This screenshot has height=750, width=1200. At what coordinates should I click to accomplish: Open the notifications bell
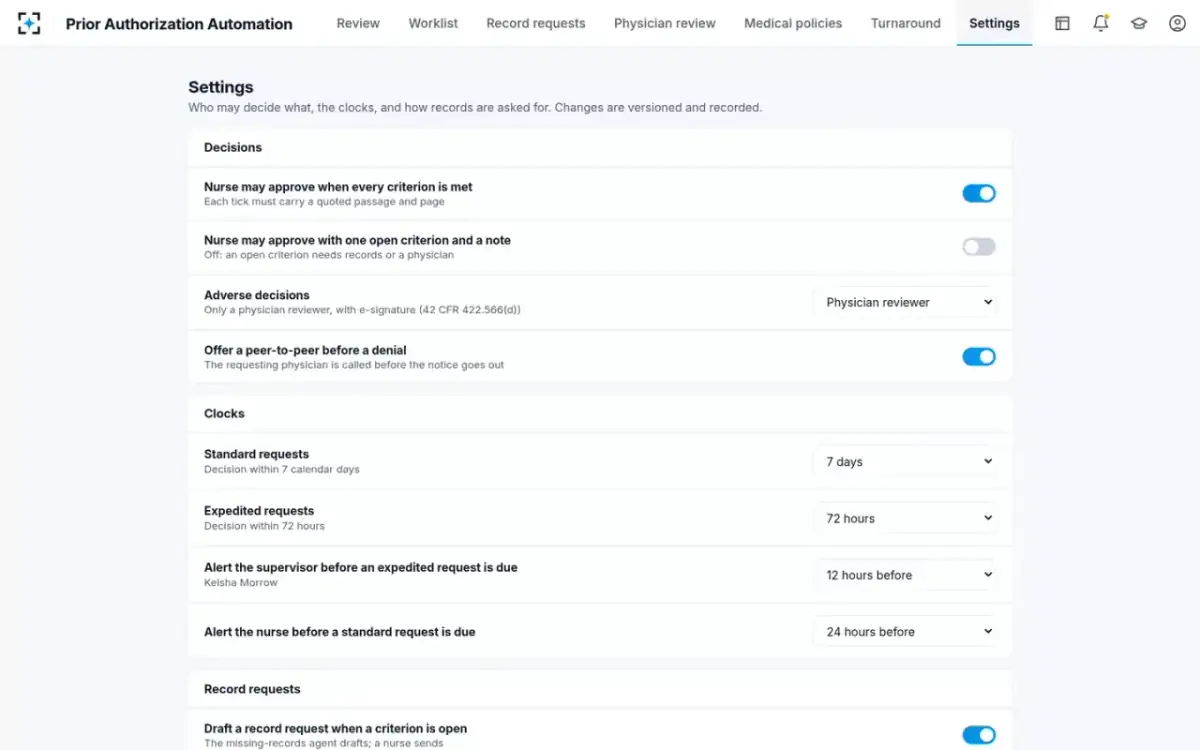point(1101,23)
